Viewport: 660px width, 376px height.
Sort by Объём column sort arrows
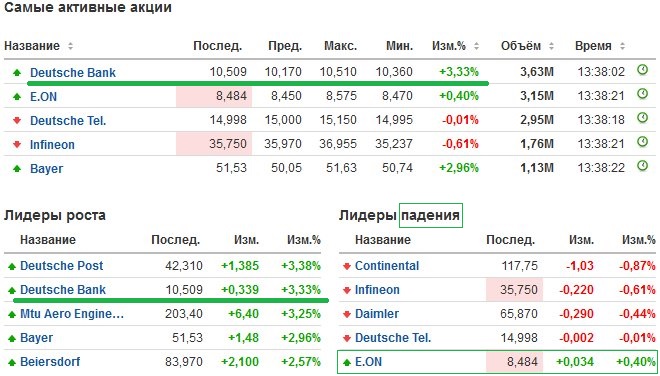[x=551, y=46]
